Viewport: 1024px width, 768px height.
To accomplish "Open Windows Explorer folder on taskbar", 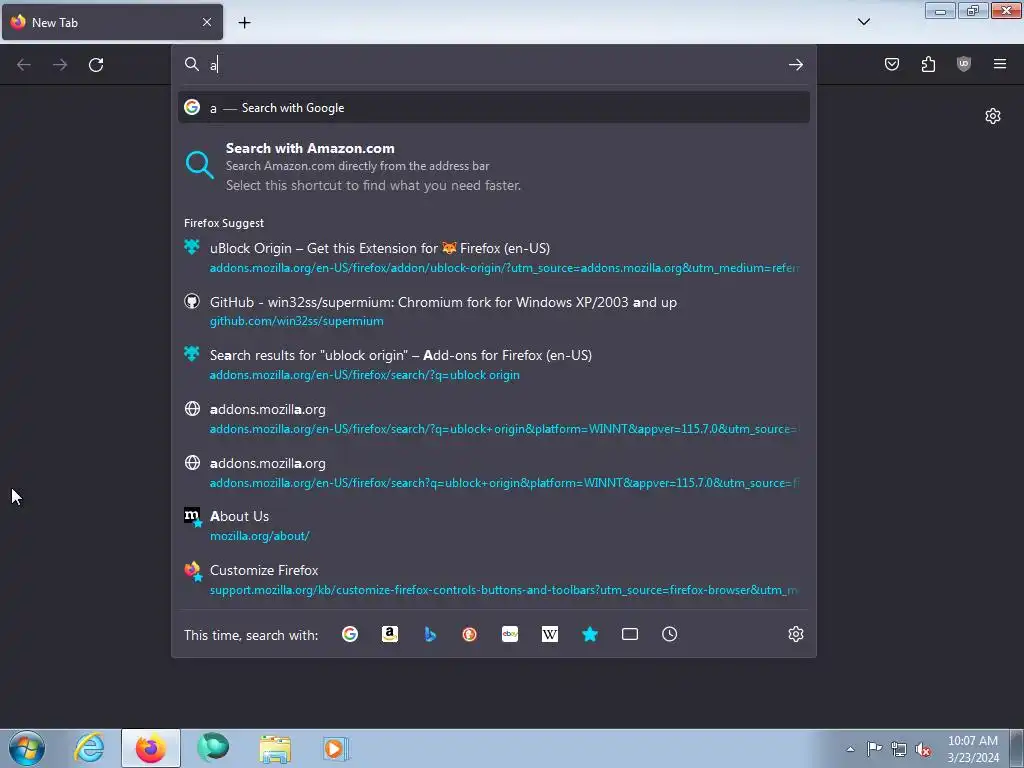I will point(275,749).
